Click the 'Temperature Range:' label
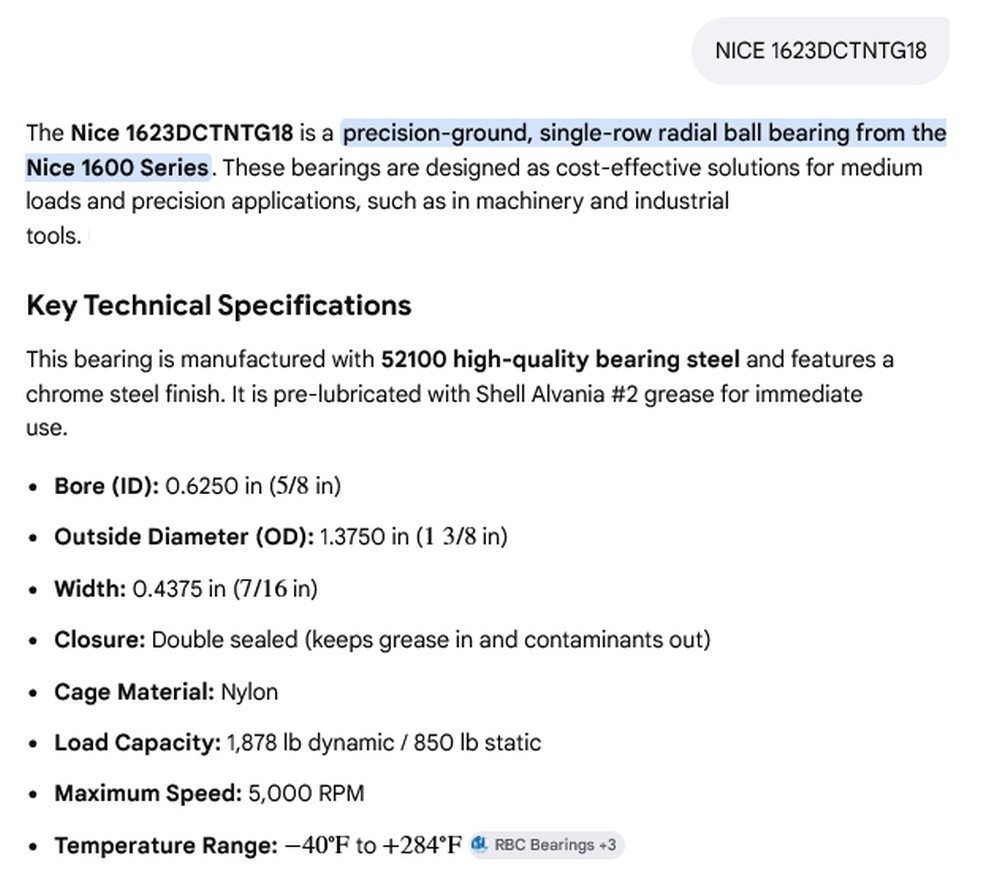Image resolution: width=1000 pixels, height=872 pixels. [x=166, y=845]
